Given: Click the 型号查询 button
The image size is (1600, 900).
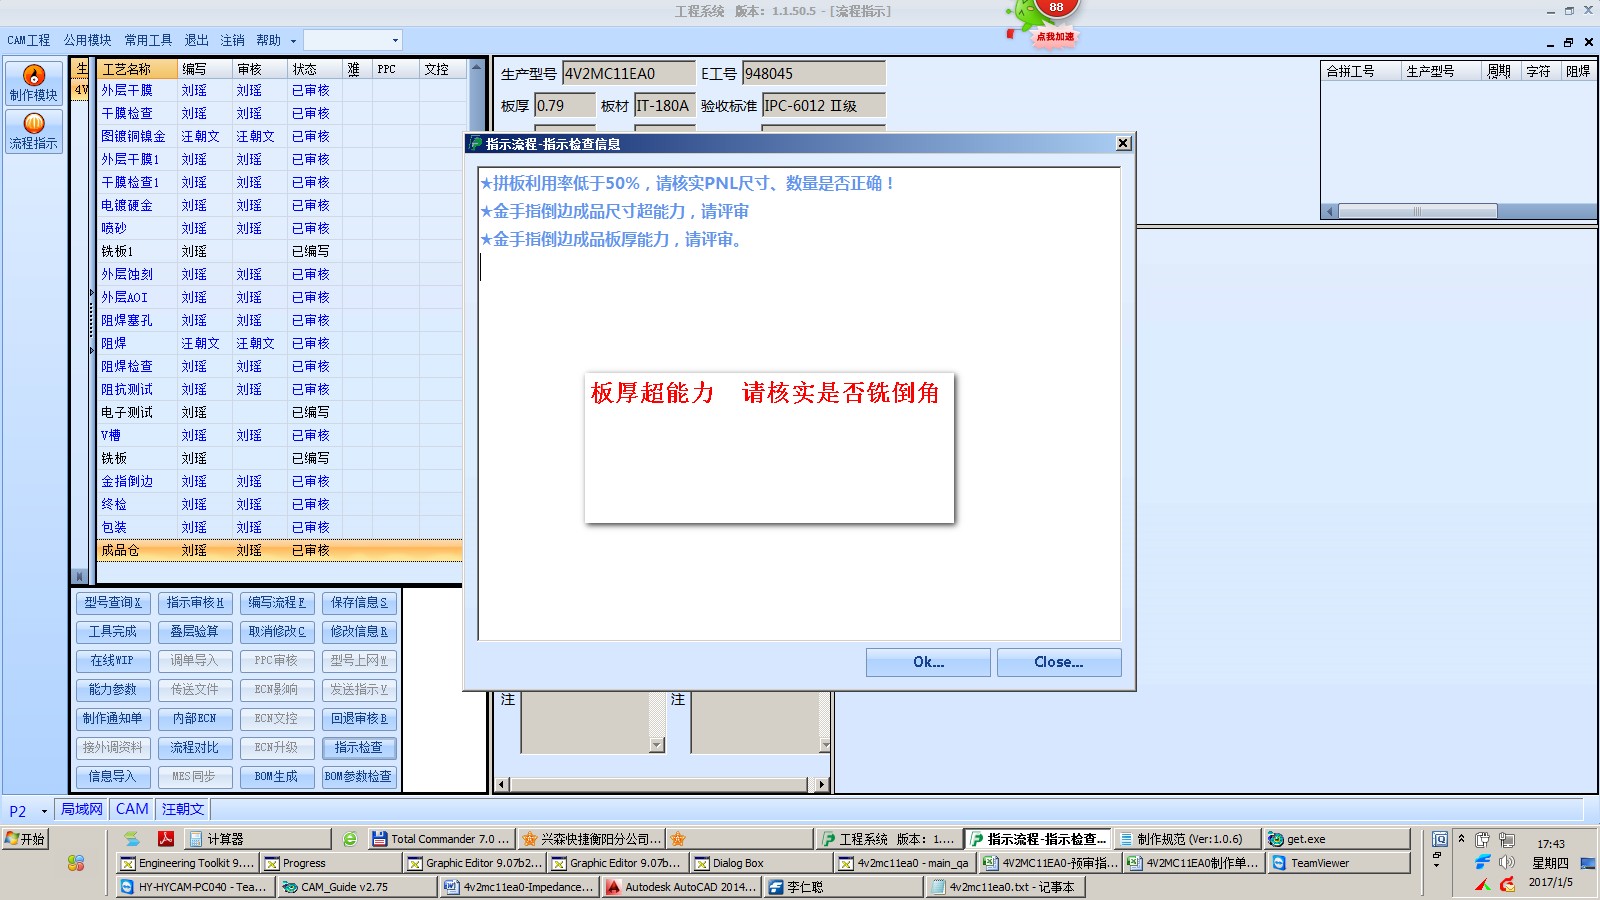Looking at the screenshot, I should pyautogui.click(x=113, y=603).
